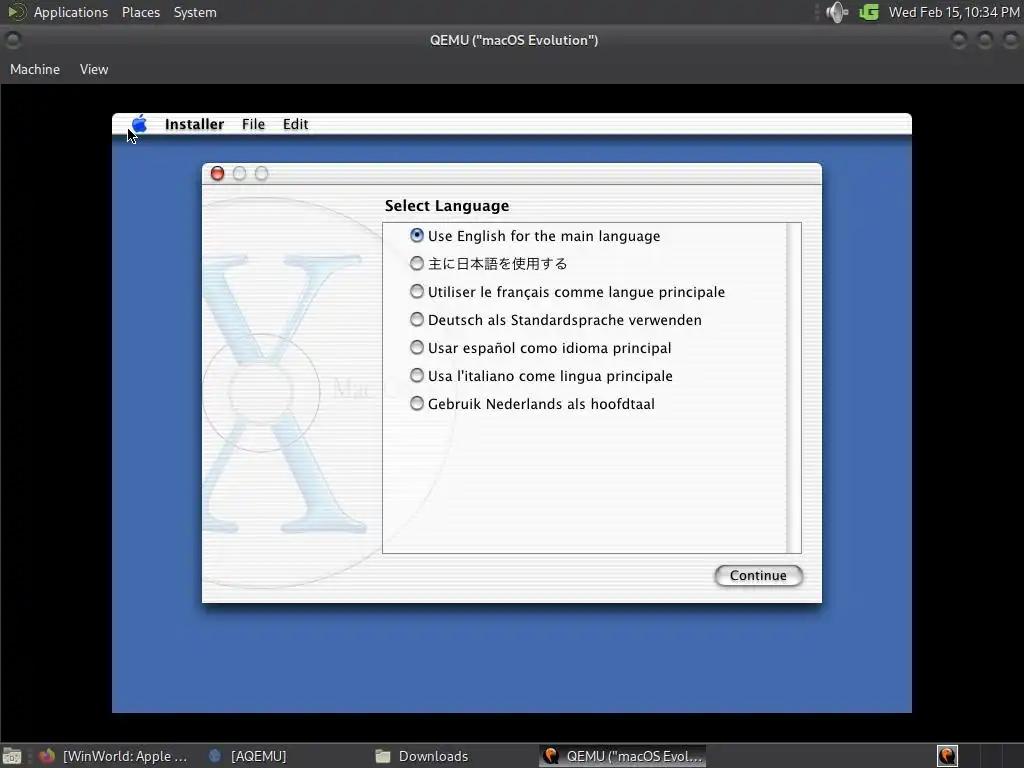Switch to Downloads taskbar window

tap(423, 756)
